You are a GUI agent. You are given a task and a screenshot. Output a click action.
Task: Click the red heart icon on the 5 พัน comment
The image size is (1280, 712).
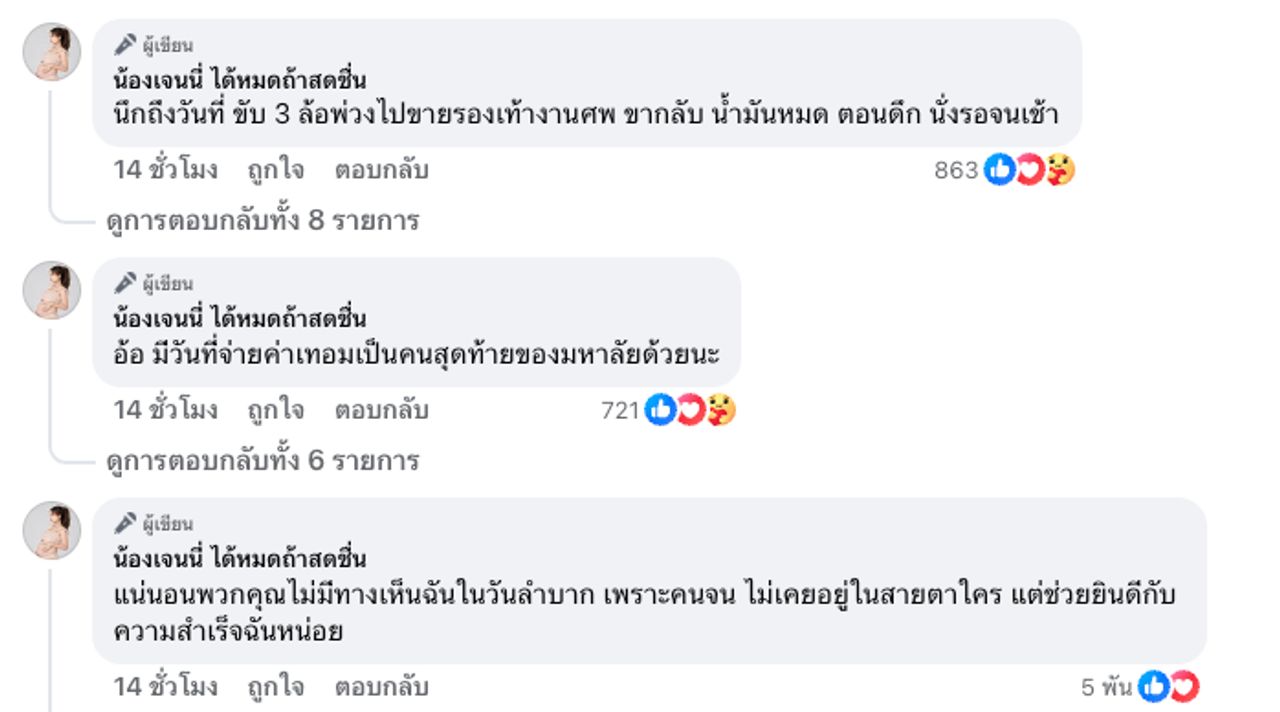(x=1184, y=687)
